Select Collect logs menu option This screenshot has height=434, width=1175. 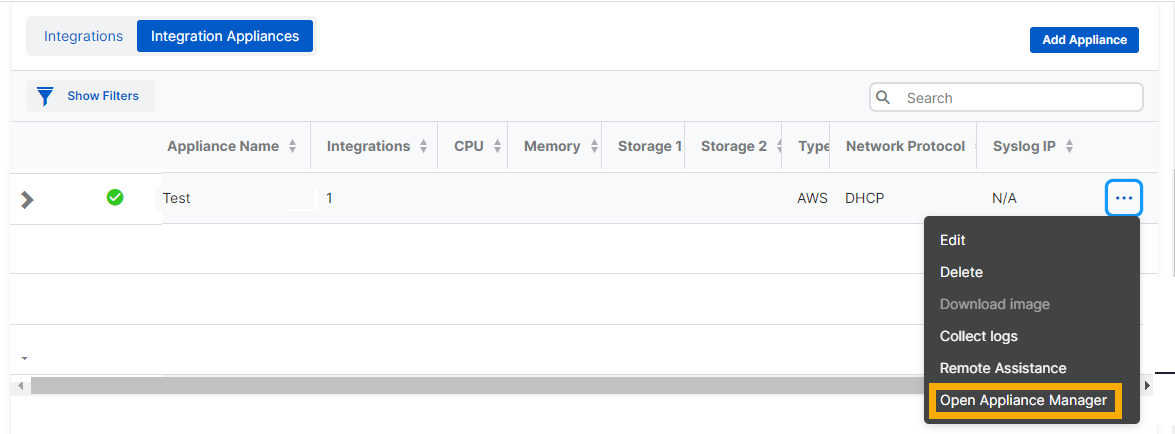point(978,336)
